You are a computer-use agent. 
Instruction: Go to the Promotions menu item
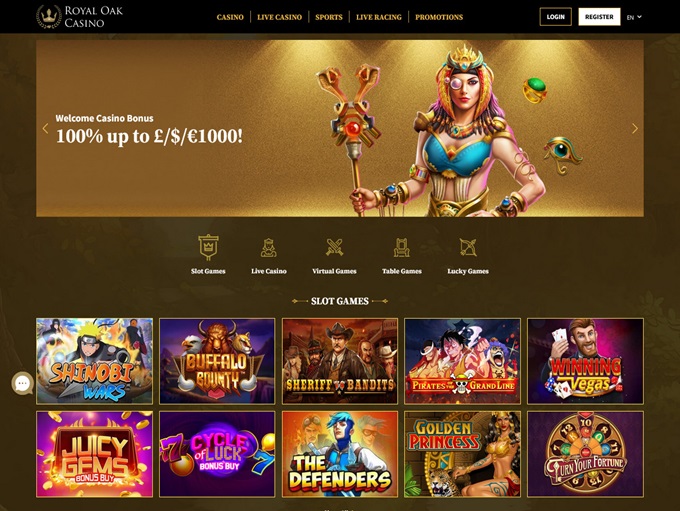(x=439, y=17)
